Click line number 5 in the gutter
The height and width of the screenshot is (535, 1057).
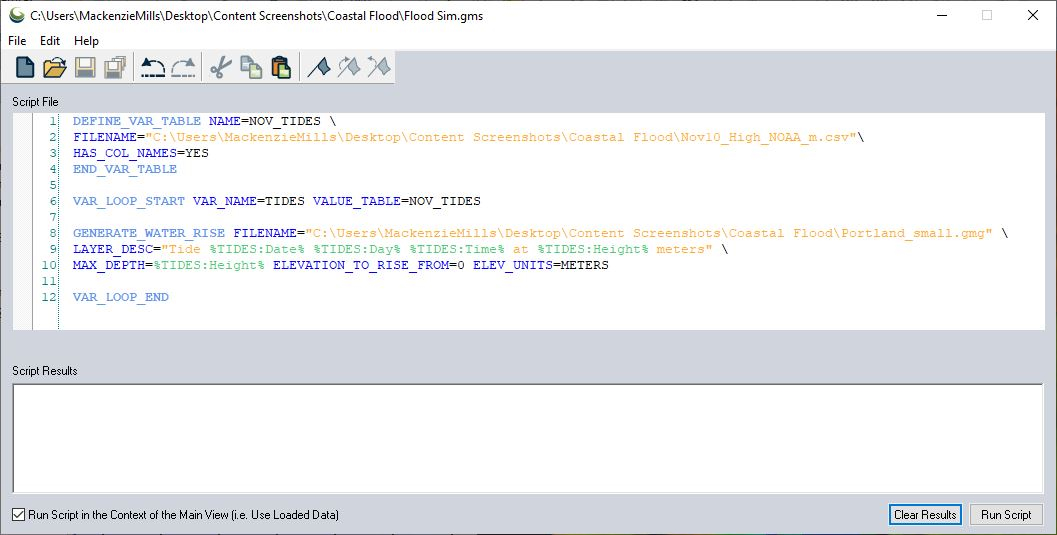[53, 185]
